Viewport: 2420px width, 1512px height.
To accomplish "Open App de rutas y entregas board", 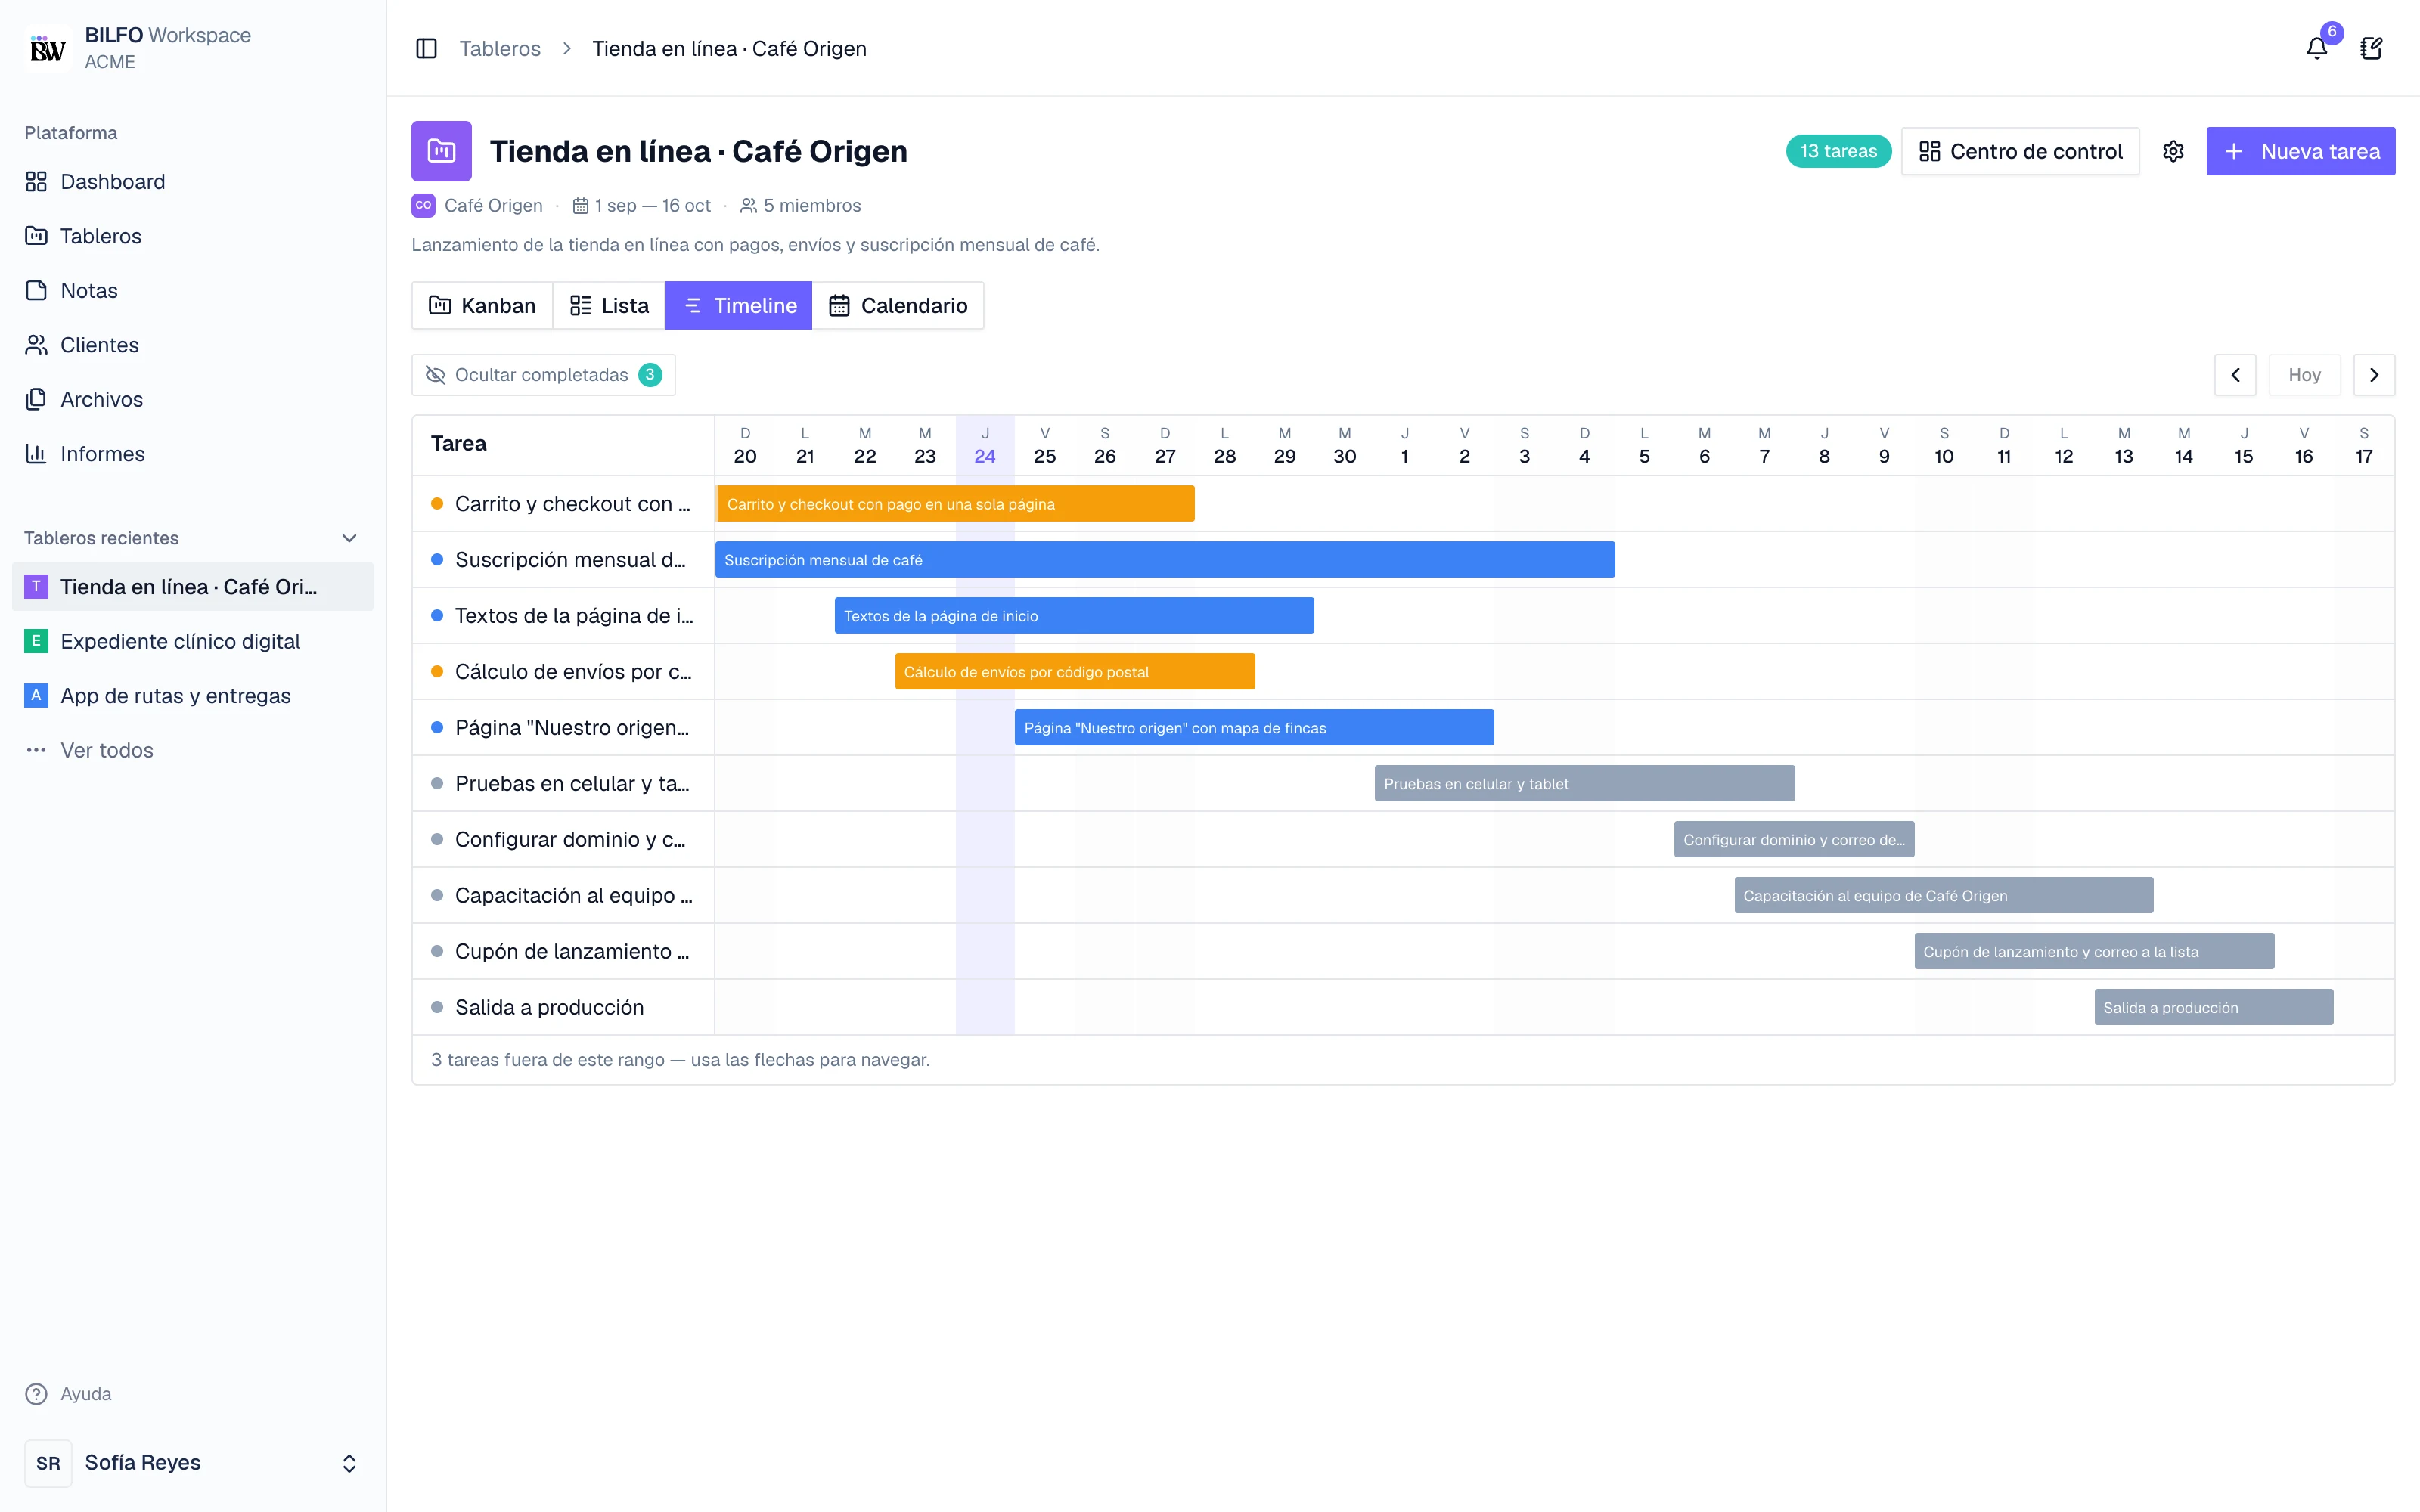I will click(192, 696).
